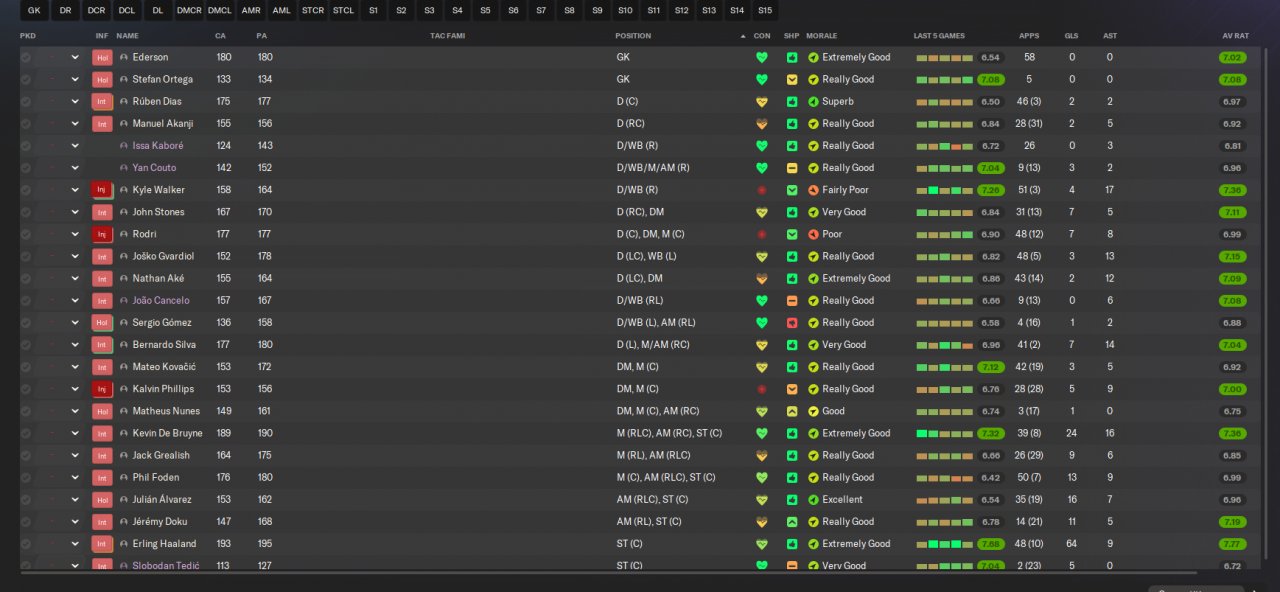This screenshot has height=592, width=1280.
Task: Click the Hol badge for Matheus Nunes
Action: pos(102,411)
